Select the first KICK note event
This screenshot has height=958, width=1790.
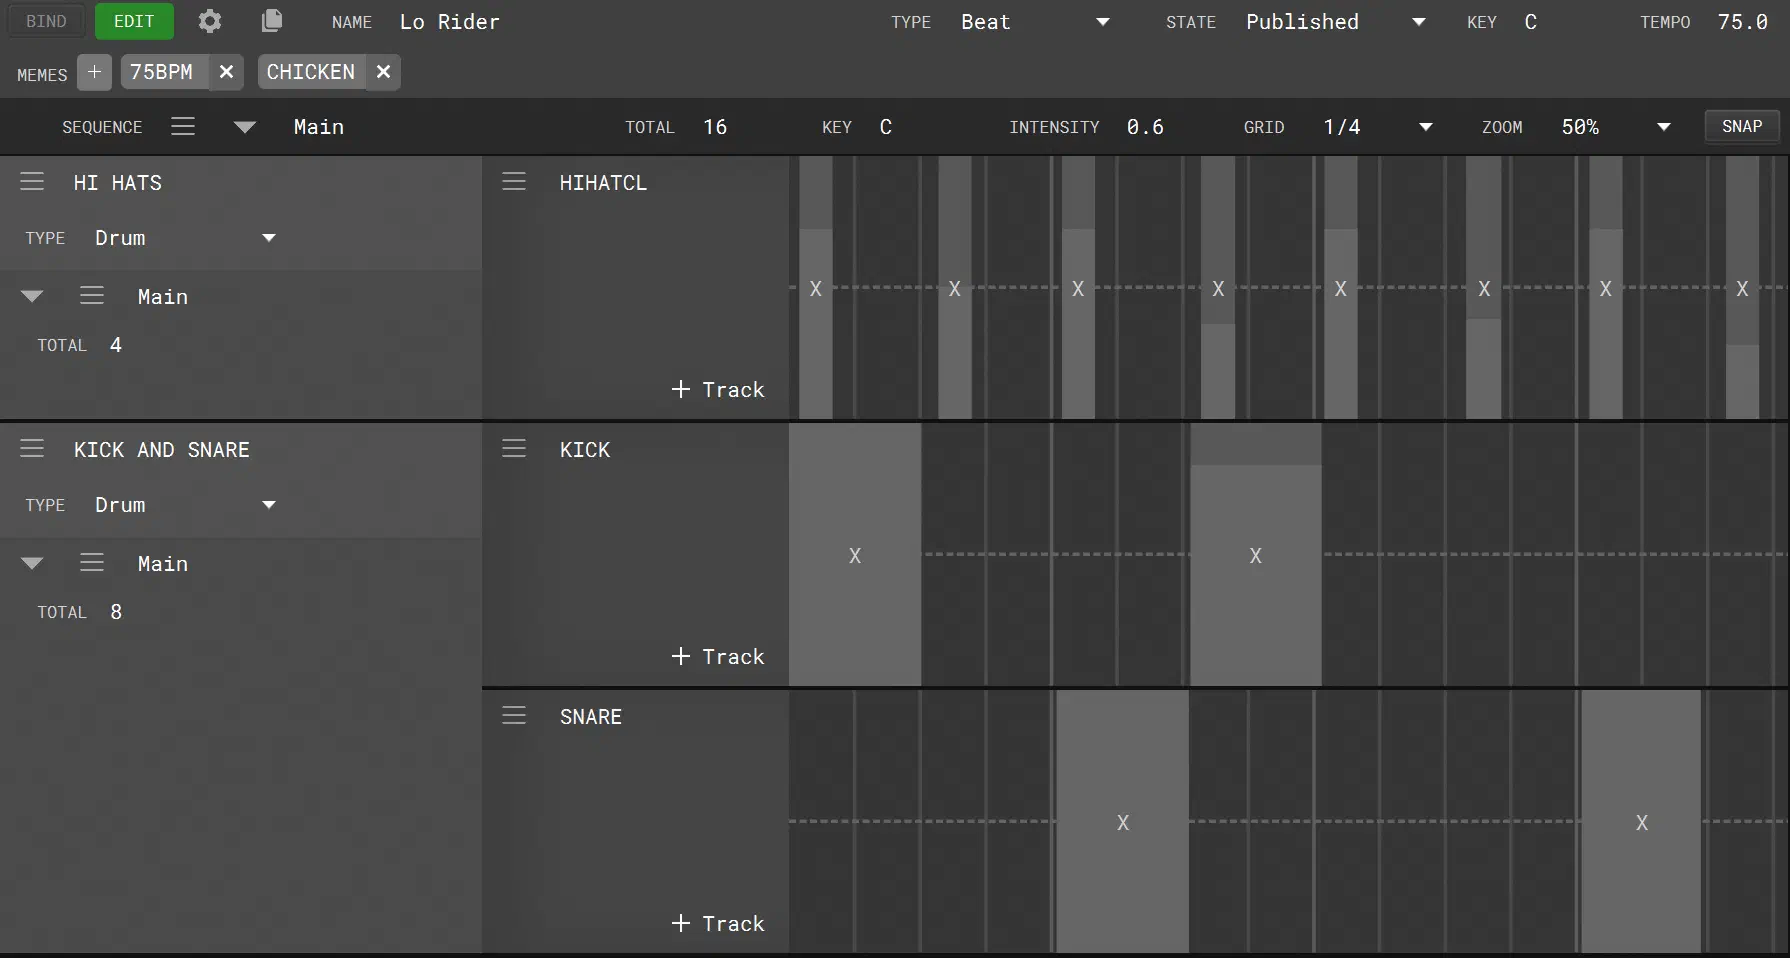point(855,555)
